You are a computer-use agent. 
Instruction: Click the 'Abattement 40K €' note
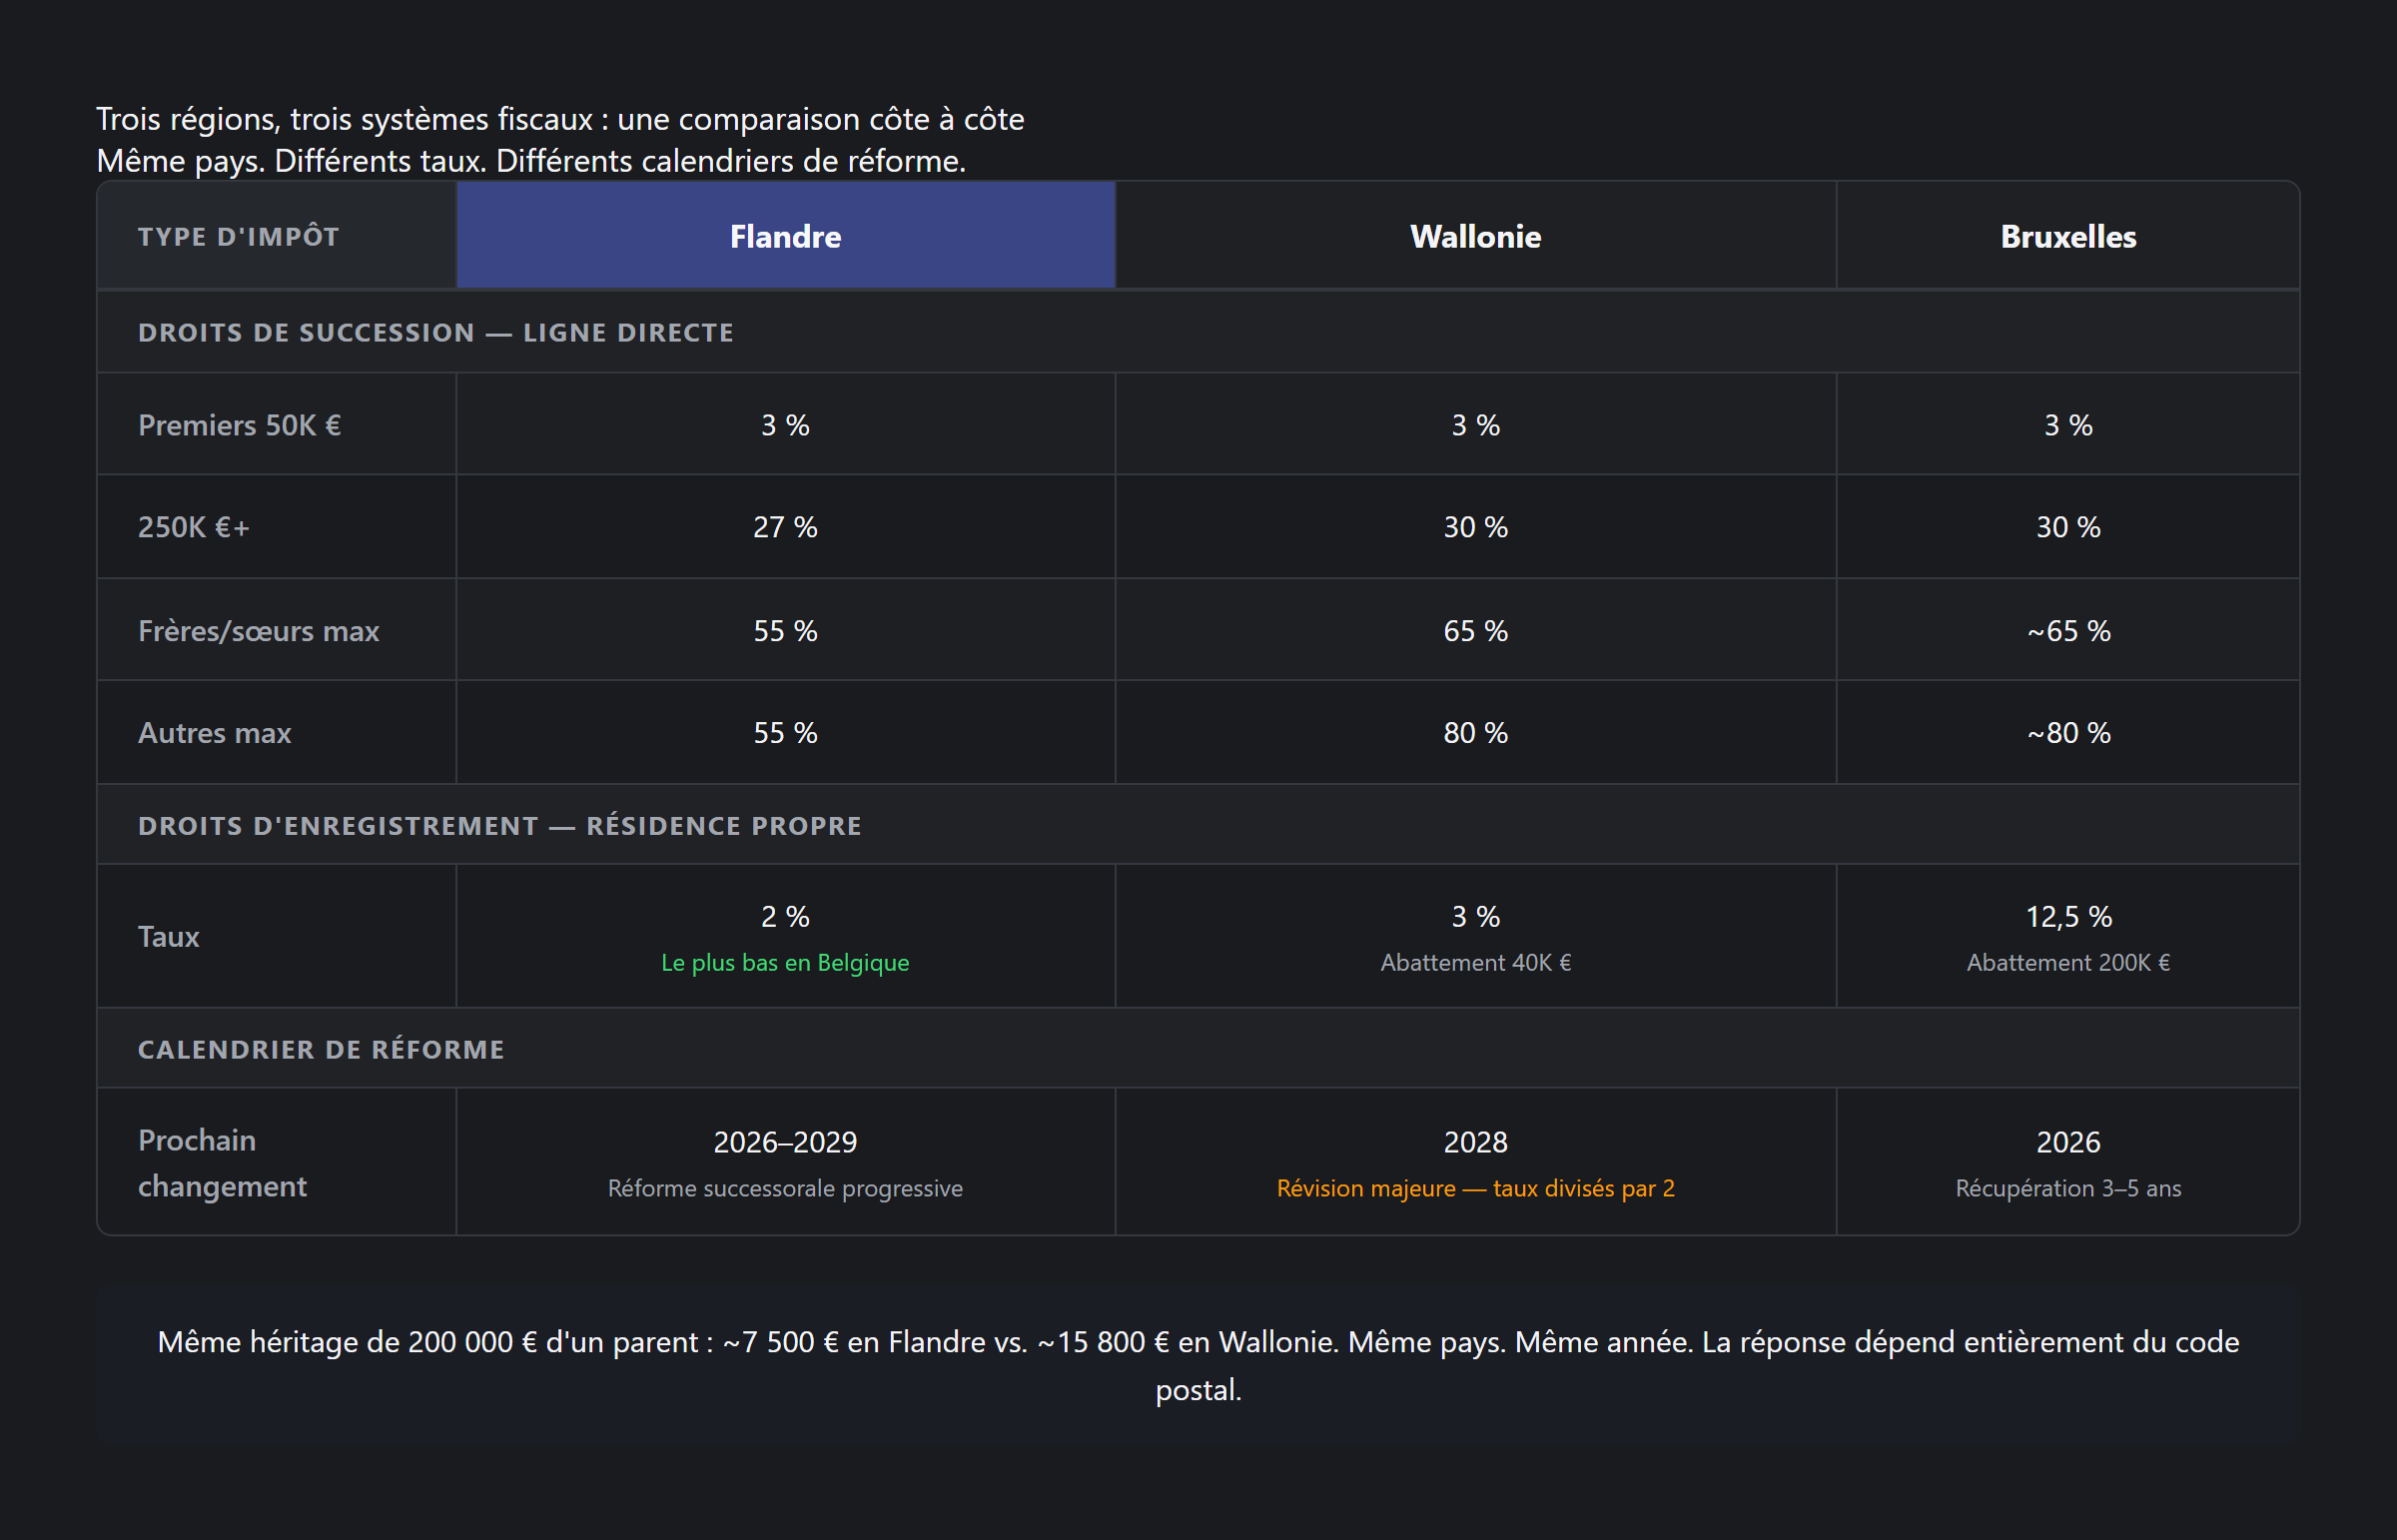tap(1475, 963)
